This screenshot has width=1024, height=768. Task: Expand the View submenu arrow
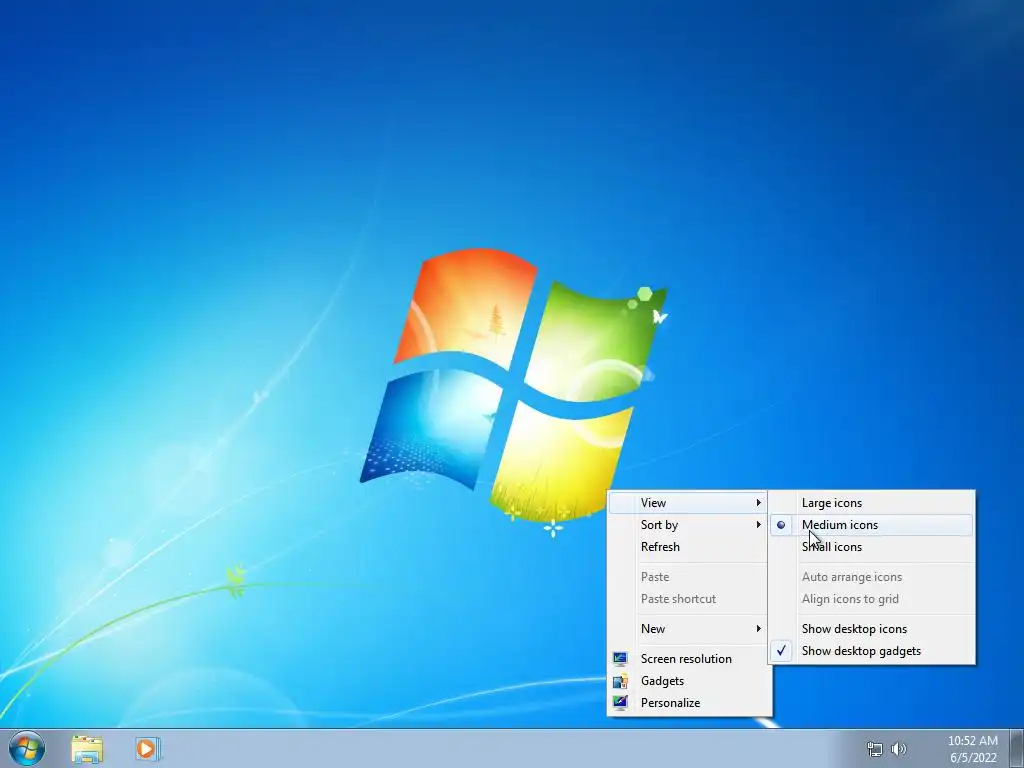[x=758, y=503]
